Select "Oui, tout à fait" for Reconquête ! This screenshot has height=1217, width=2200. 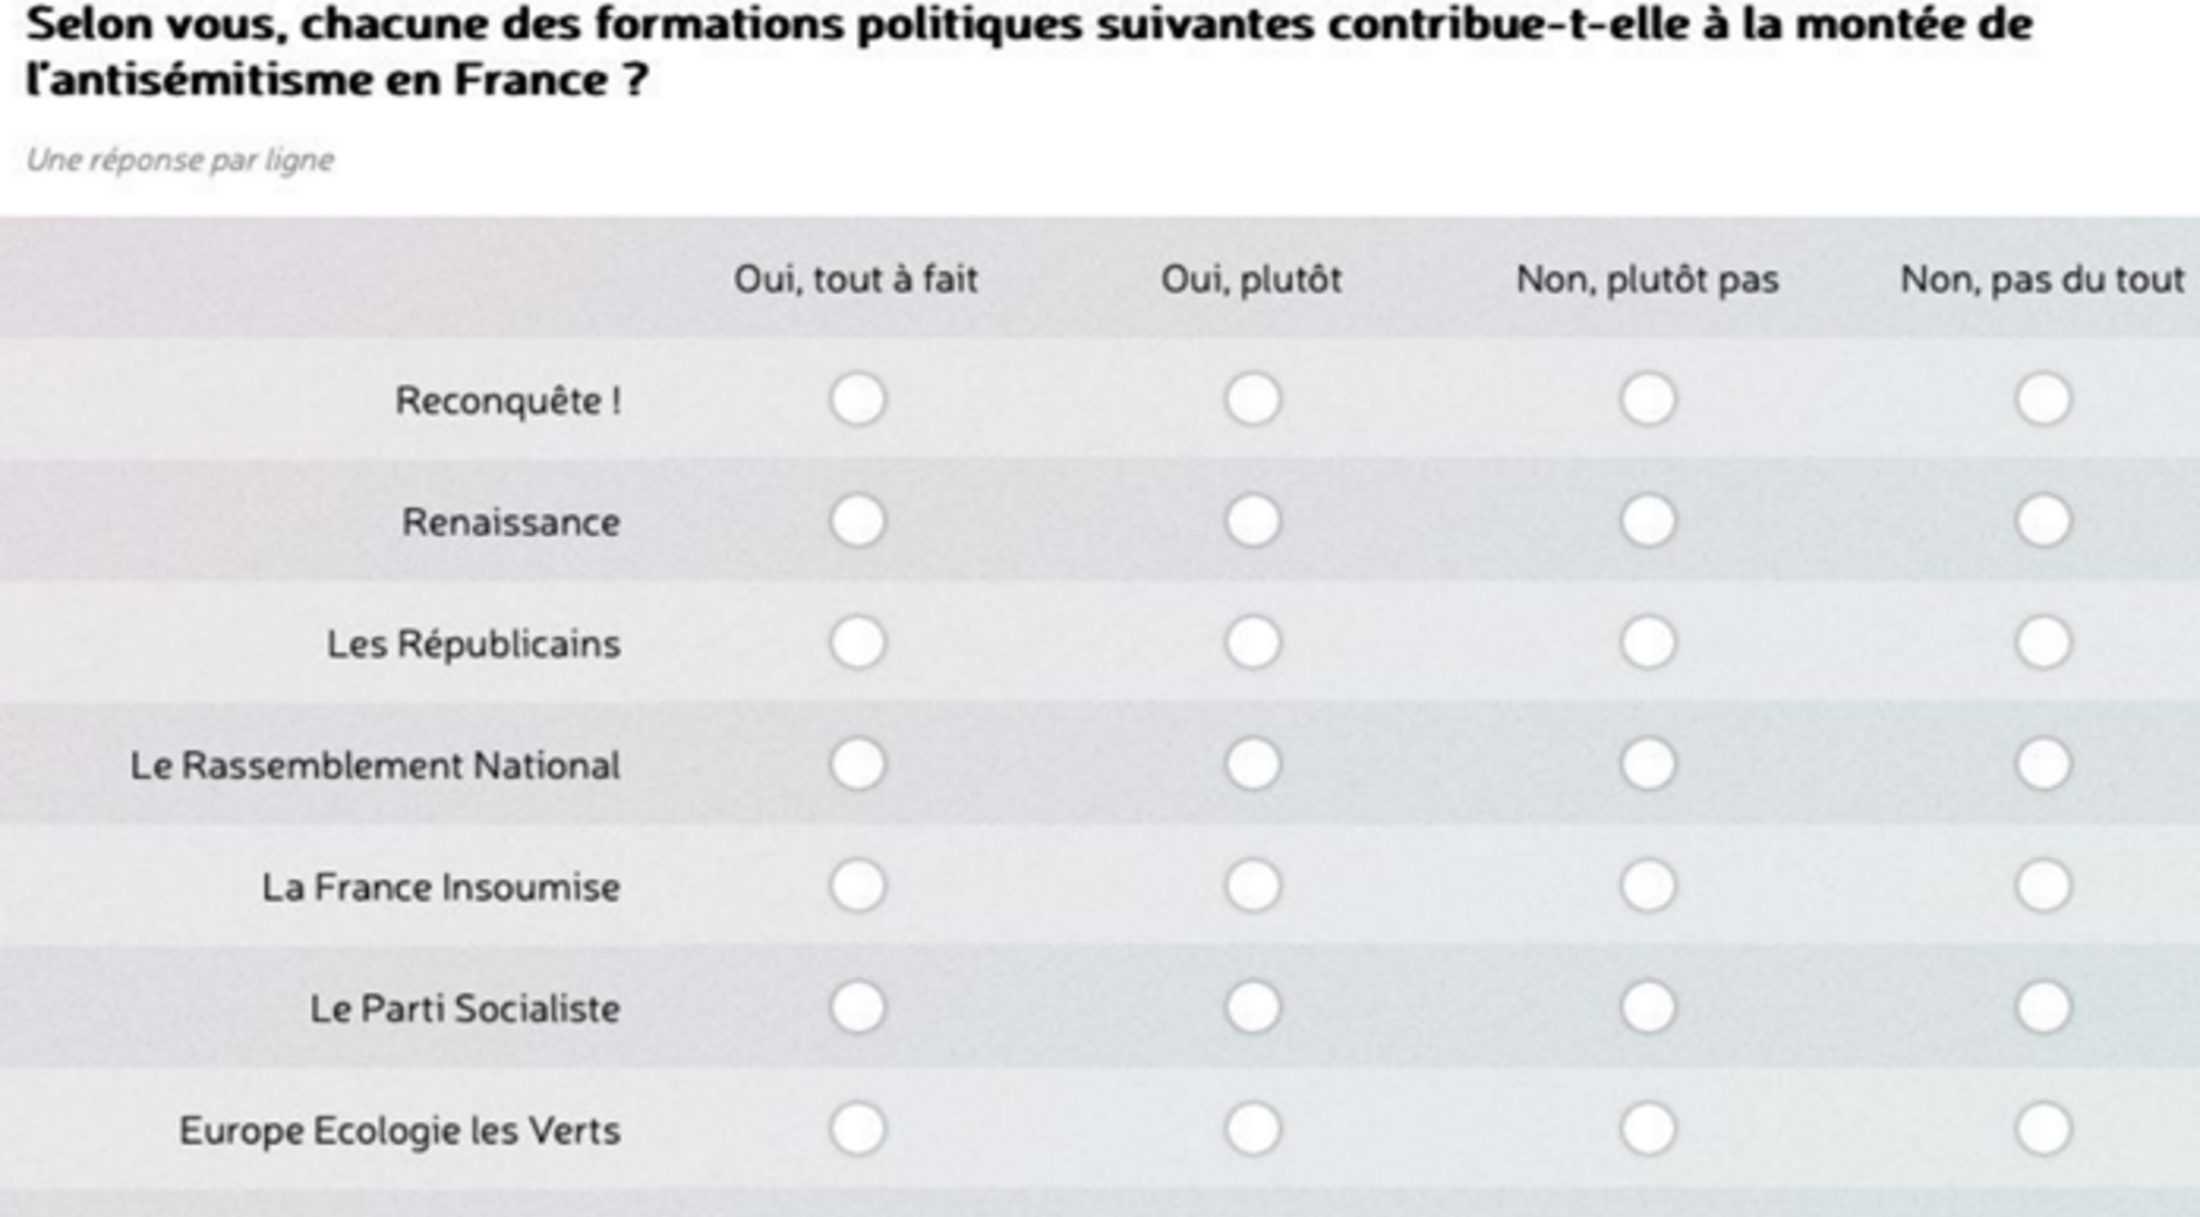(857, 399)
